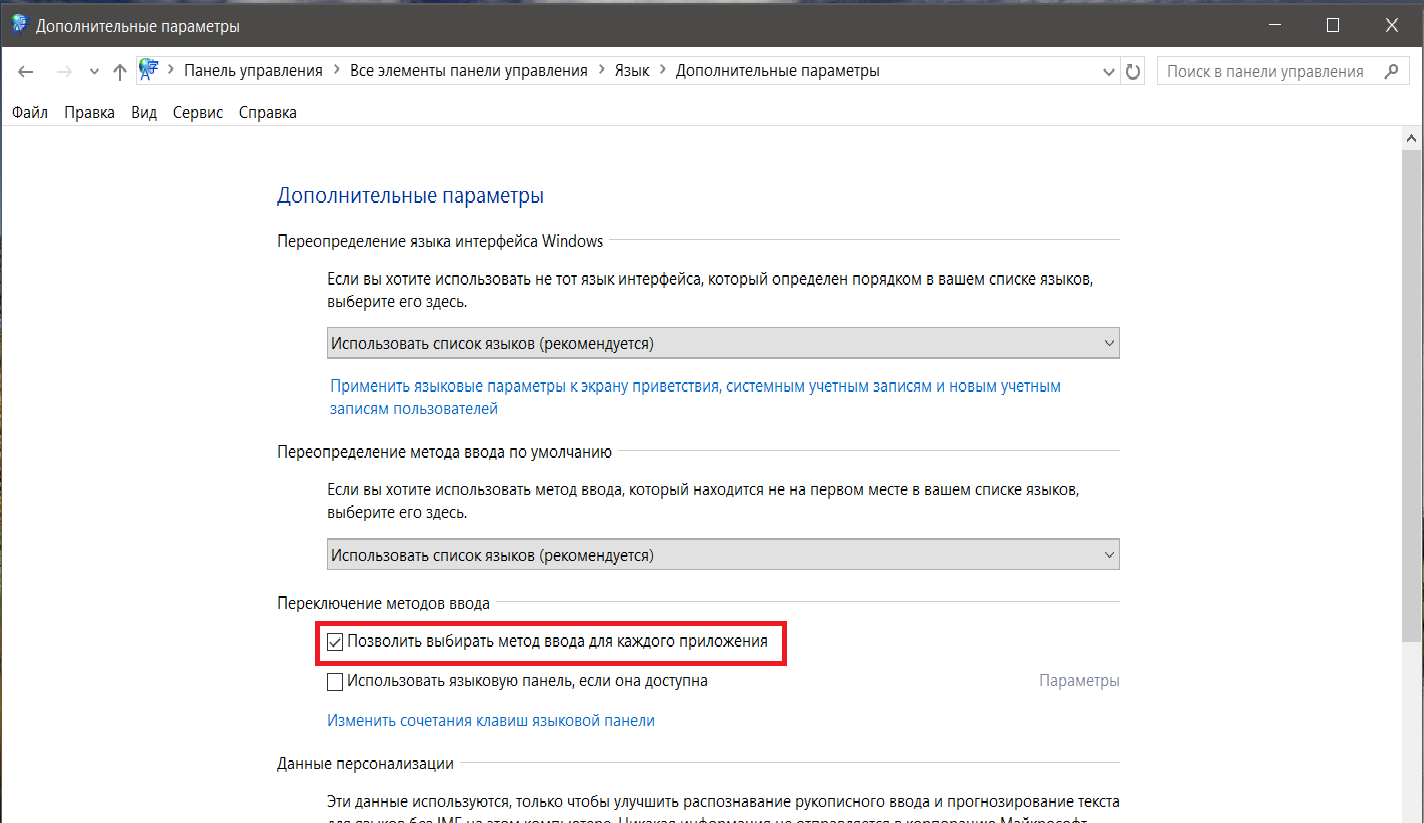1424x823 pixels.
Task: Click 'Переопределение метода ввода по умолчанию' section label
Action: coord(444,452)
